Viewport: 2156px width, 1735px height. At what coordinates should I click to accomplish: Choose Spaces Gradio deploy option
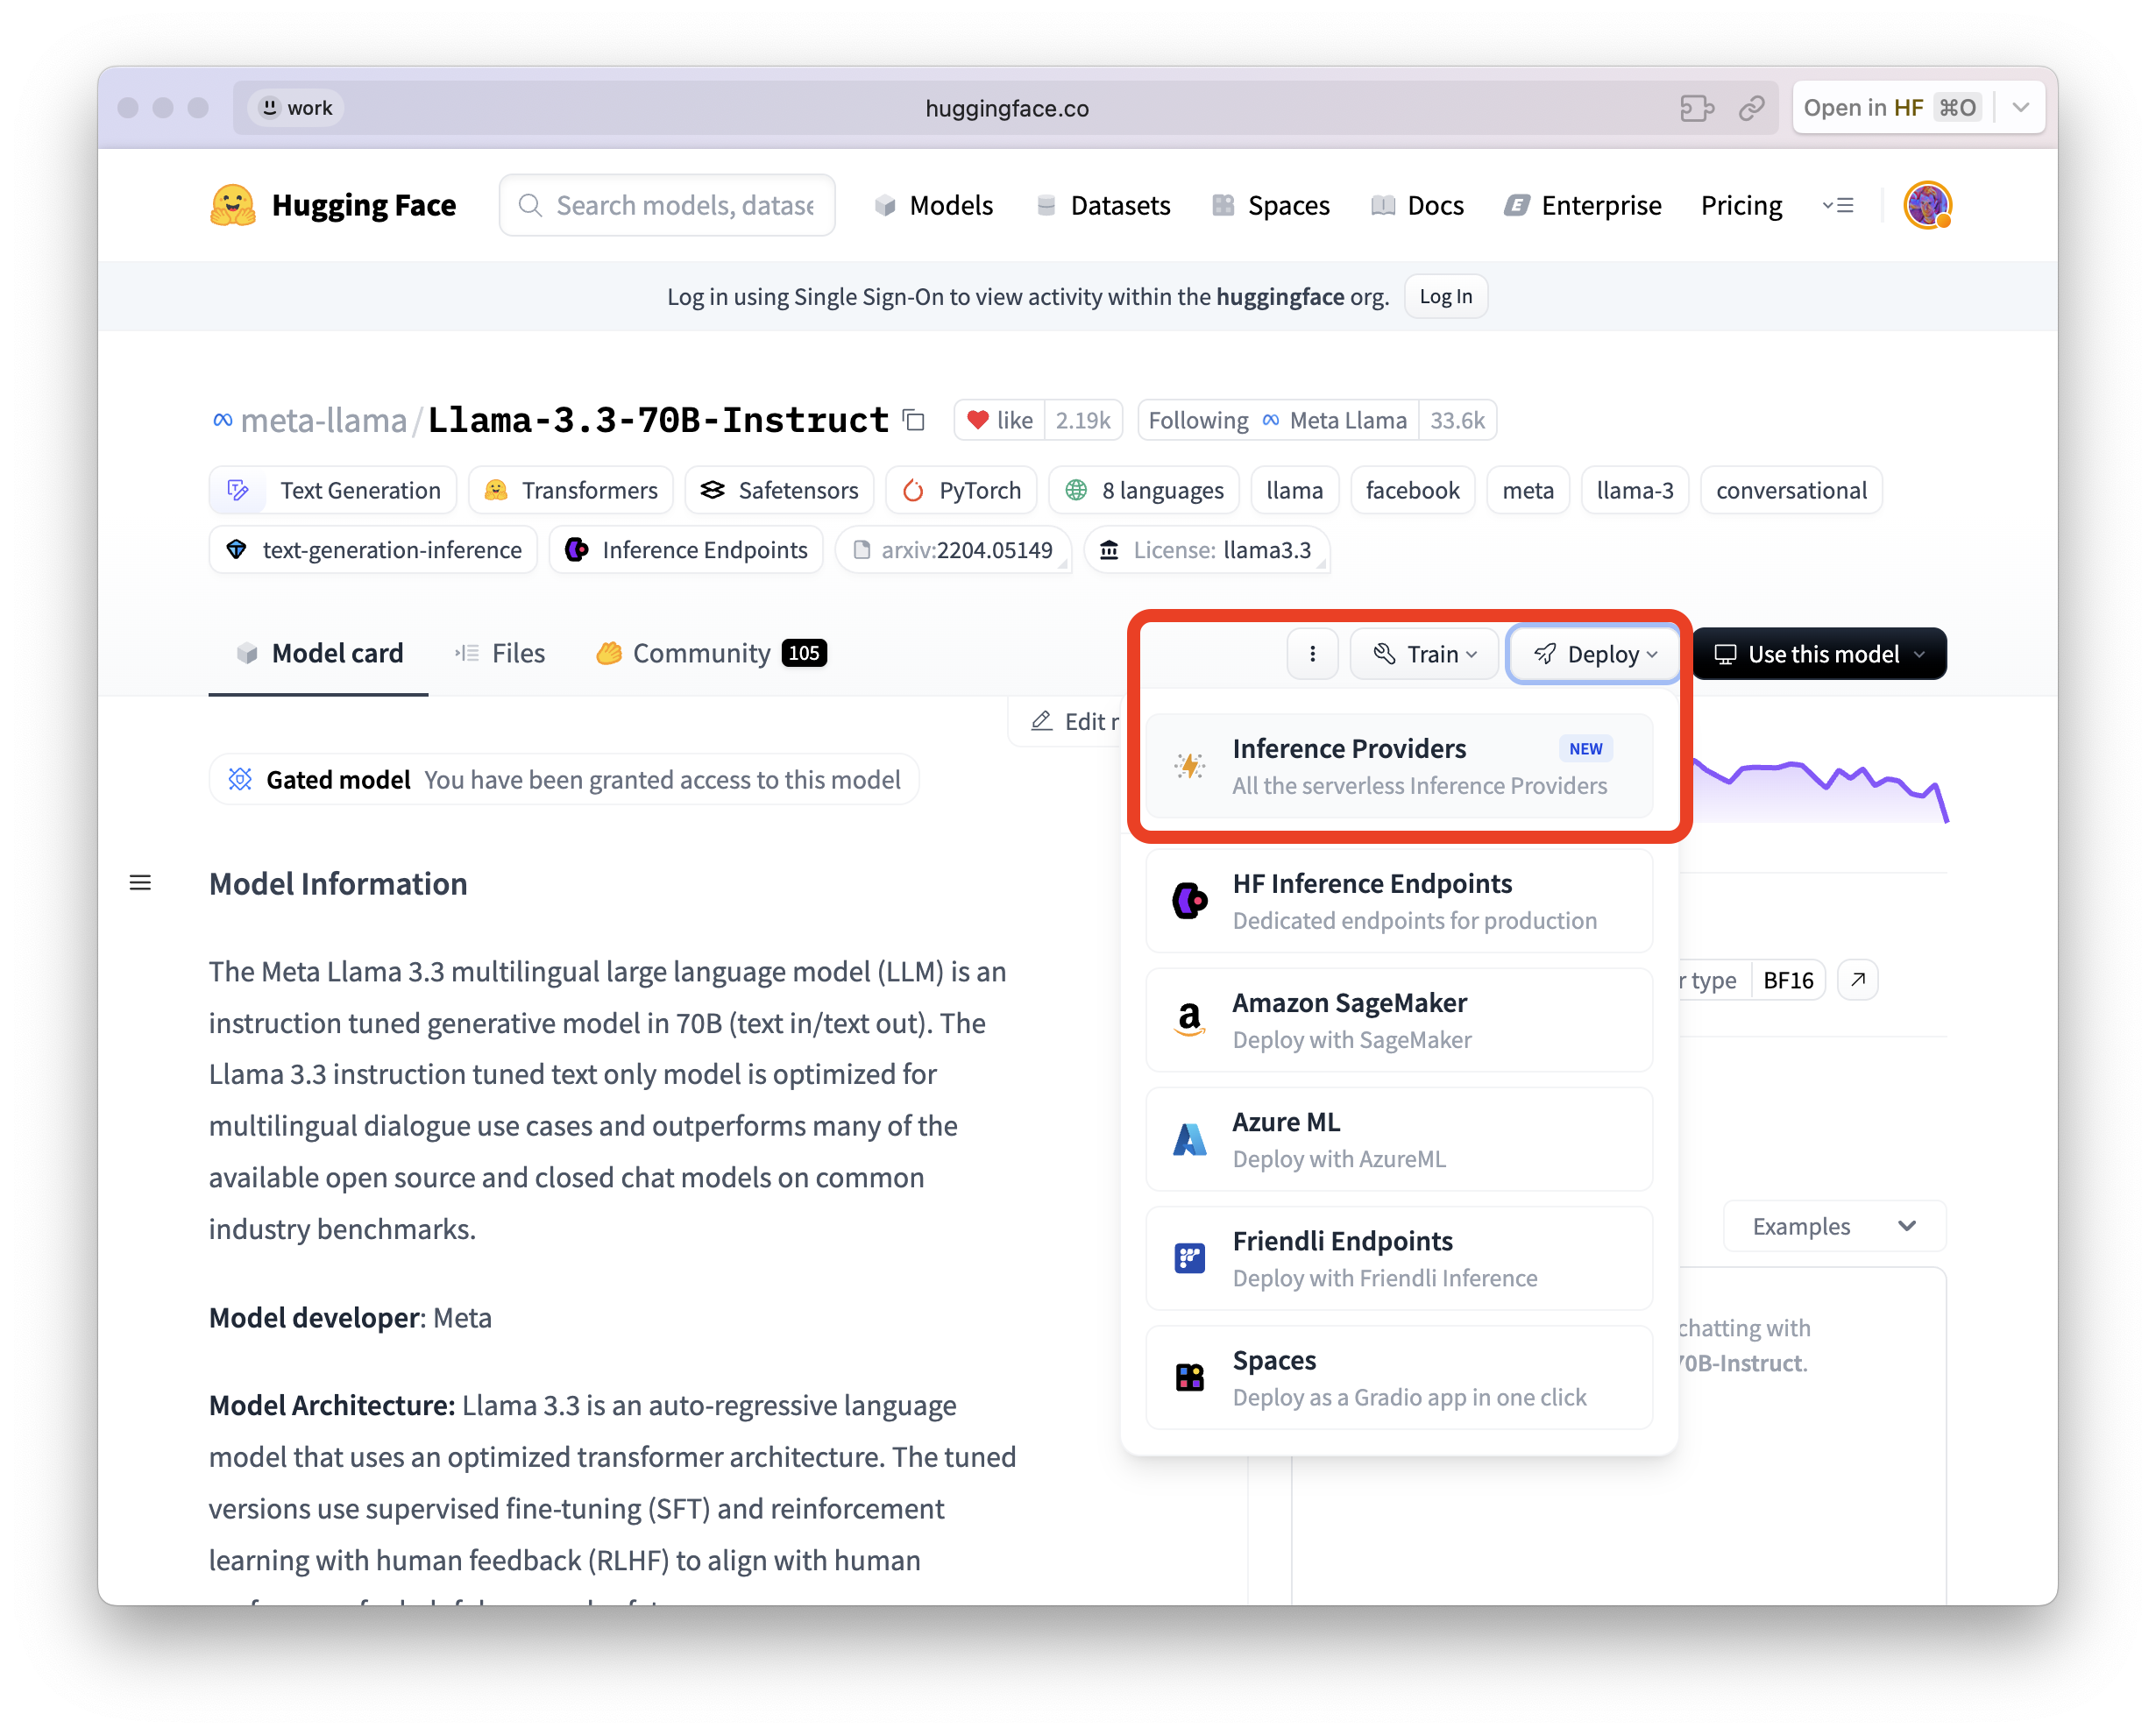pos(1399,1377)
